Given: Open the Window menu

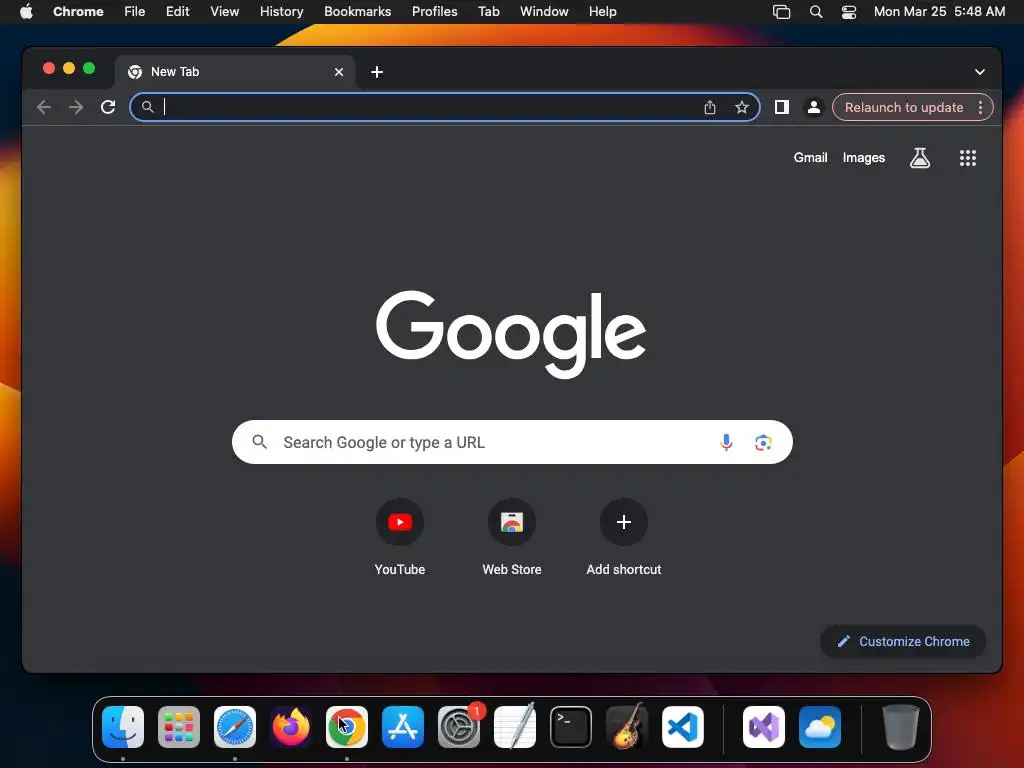Looking at the screenshot, I should pos(544,12).
